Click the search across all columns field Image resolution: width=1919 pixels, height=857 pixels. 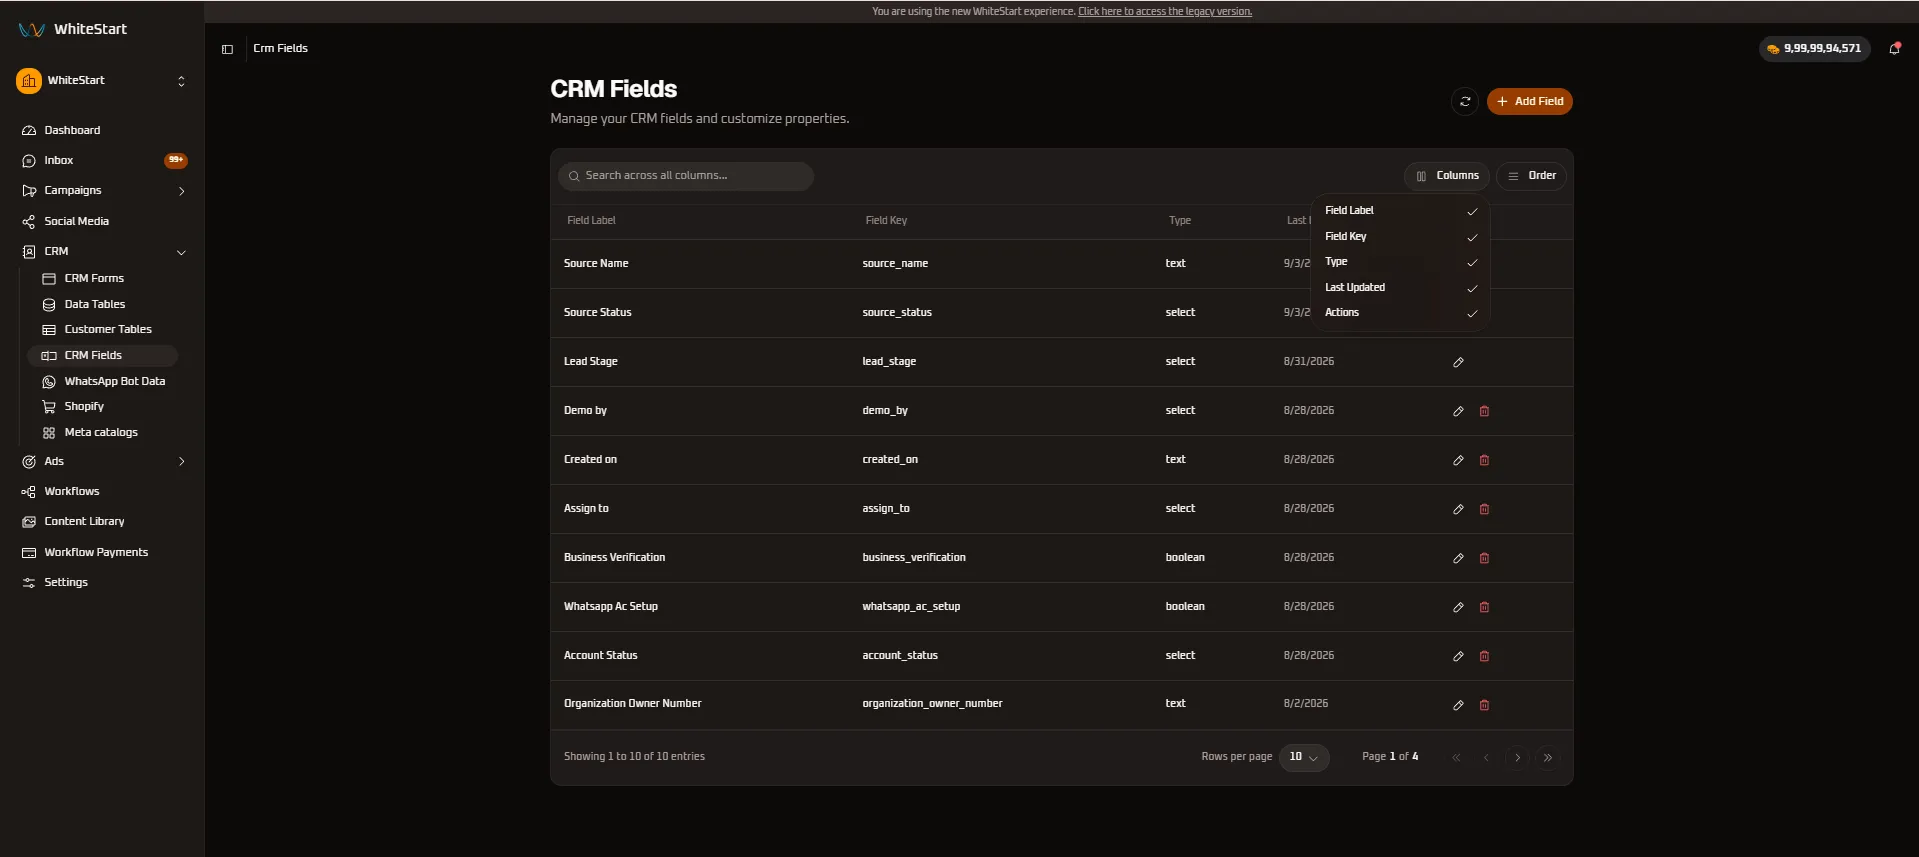coord(686,176)
